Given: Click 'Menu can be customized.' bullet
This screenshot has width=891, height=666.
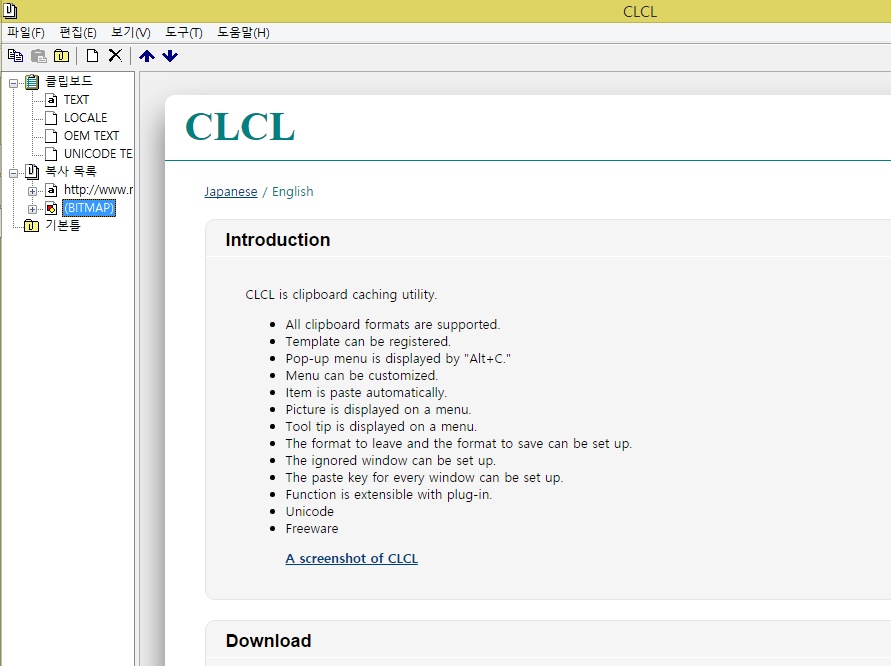Looking at the screenshot, I should pyautogui.click(x=361, y=376).
